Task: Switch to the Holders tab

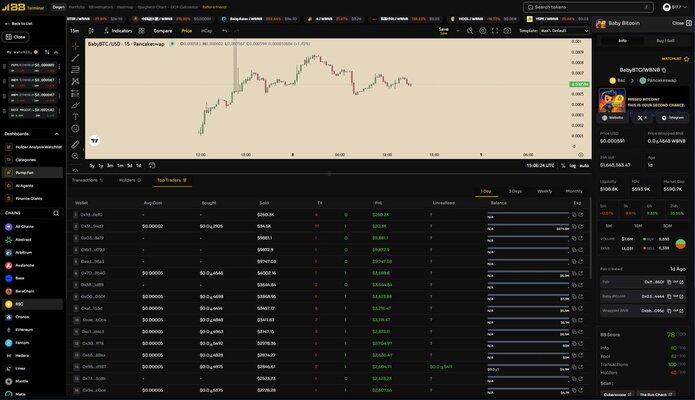Action: click(x=129, y=180)
